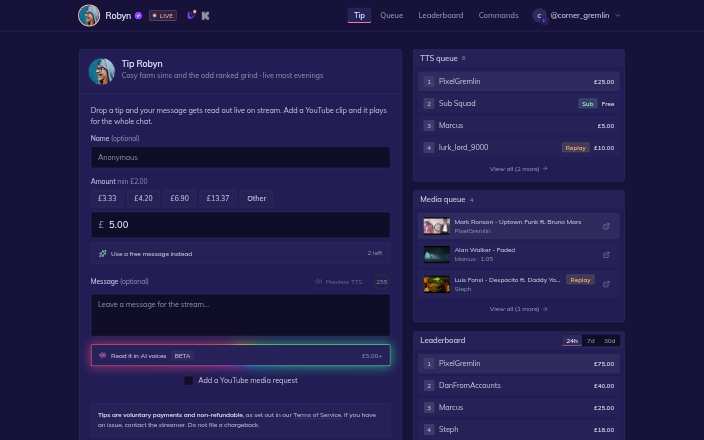The image size is (704, 440).
Task: Switch to the Queue tab
Action: click(392, 15)
